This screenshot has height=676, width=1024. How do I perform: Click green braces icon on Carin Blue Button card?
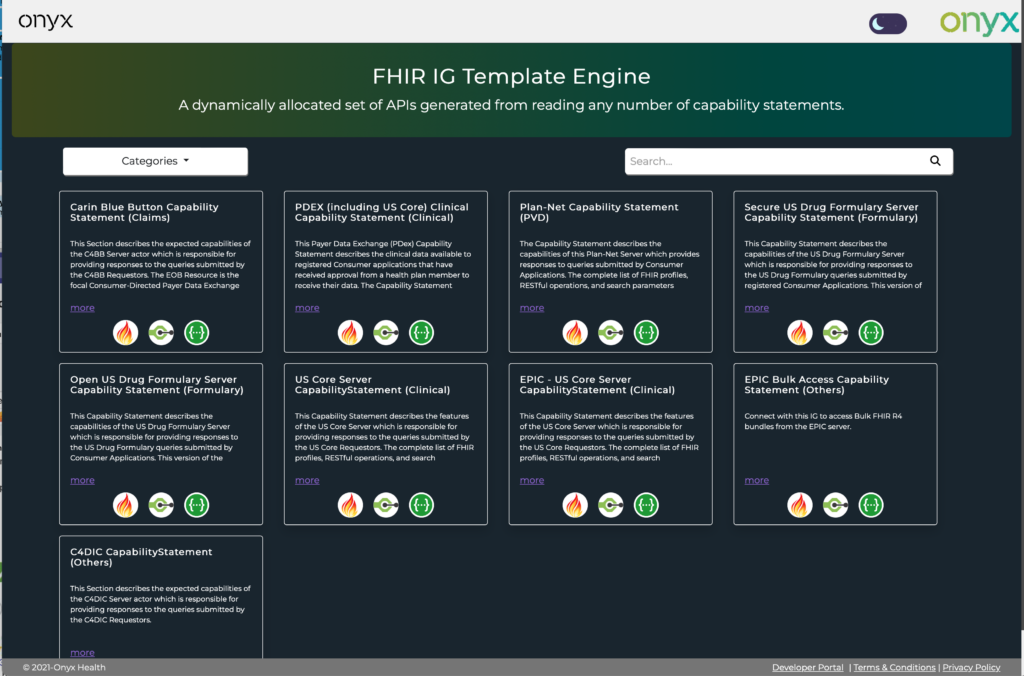point(197,332)
